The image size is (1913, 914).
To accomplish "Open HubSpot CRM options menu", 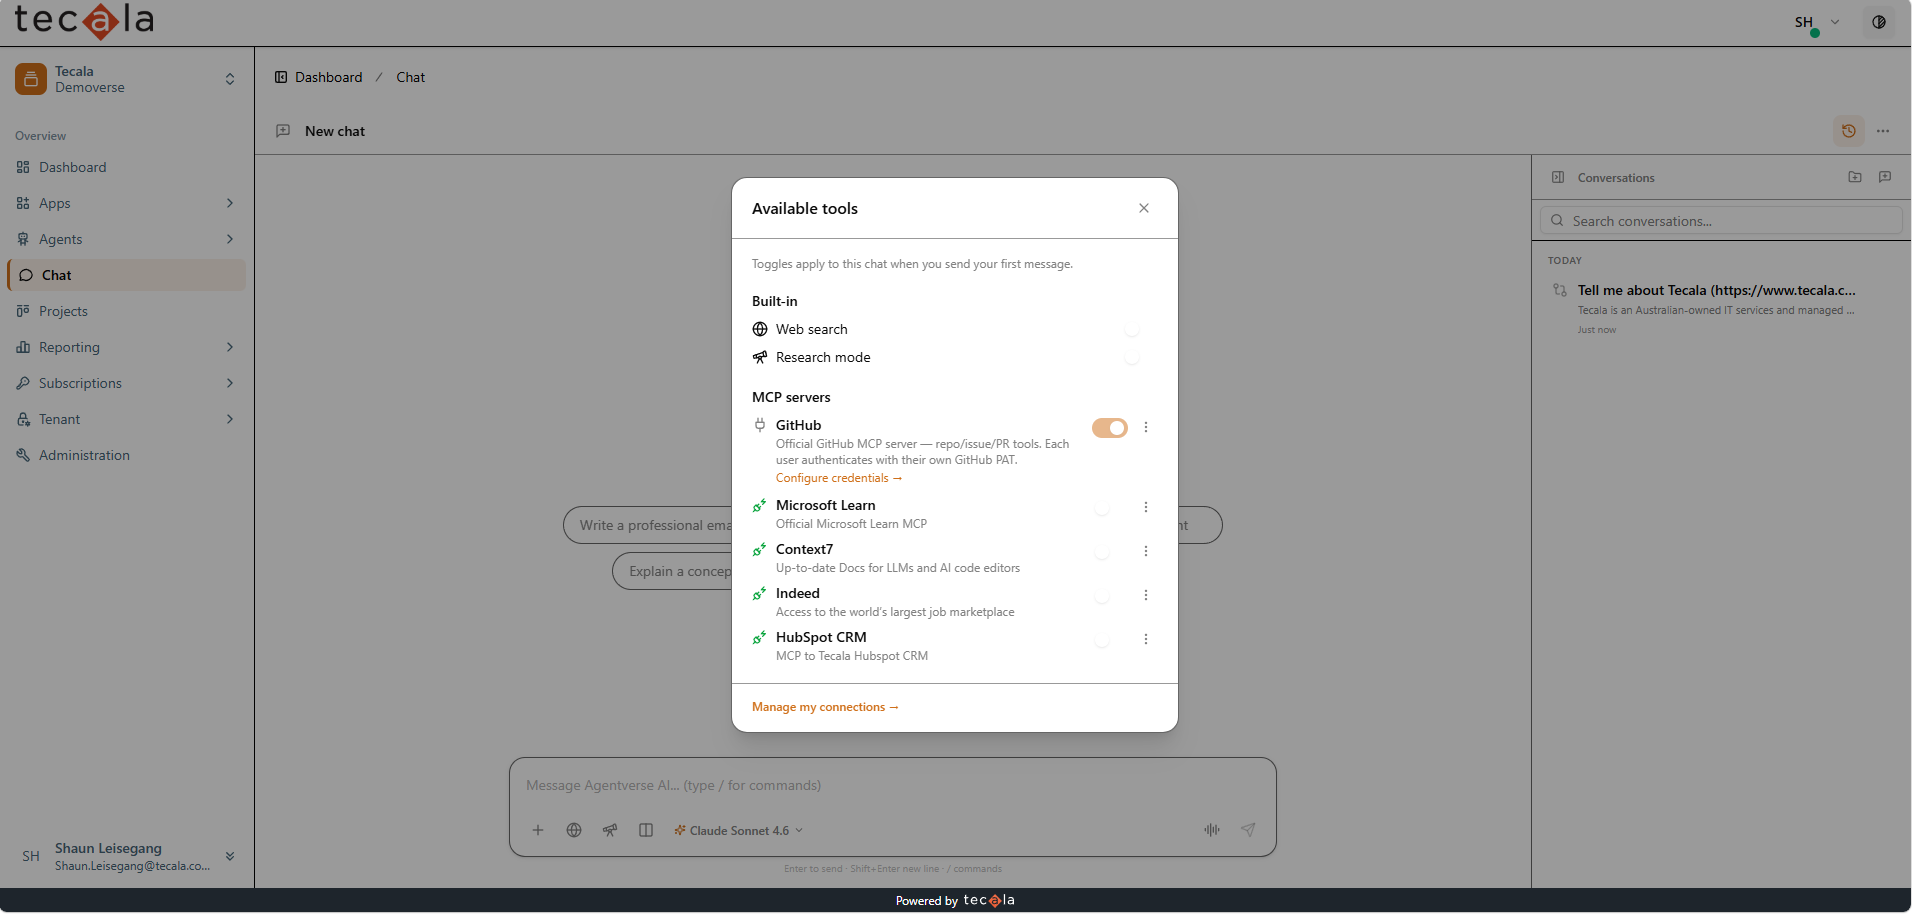I will [x=1146, y=639].
